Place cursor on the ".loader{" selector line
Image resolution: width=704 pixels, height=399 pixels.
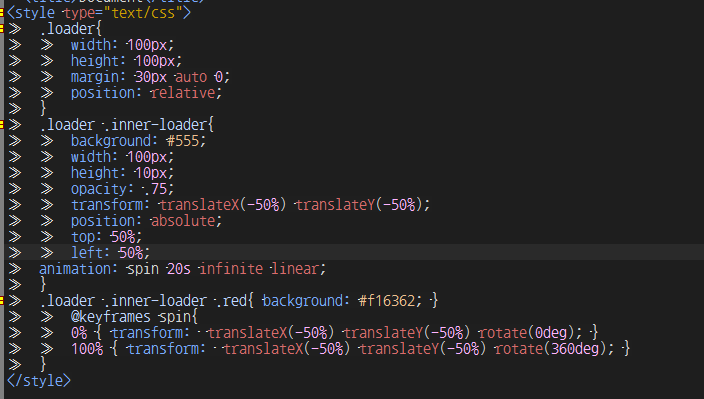[x=71, y=29]
